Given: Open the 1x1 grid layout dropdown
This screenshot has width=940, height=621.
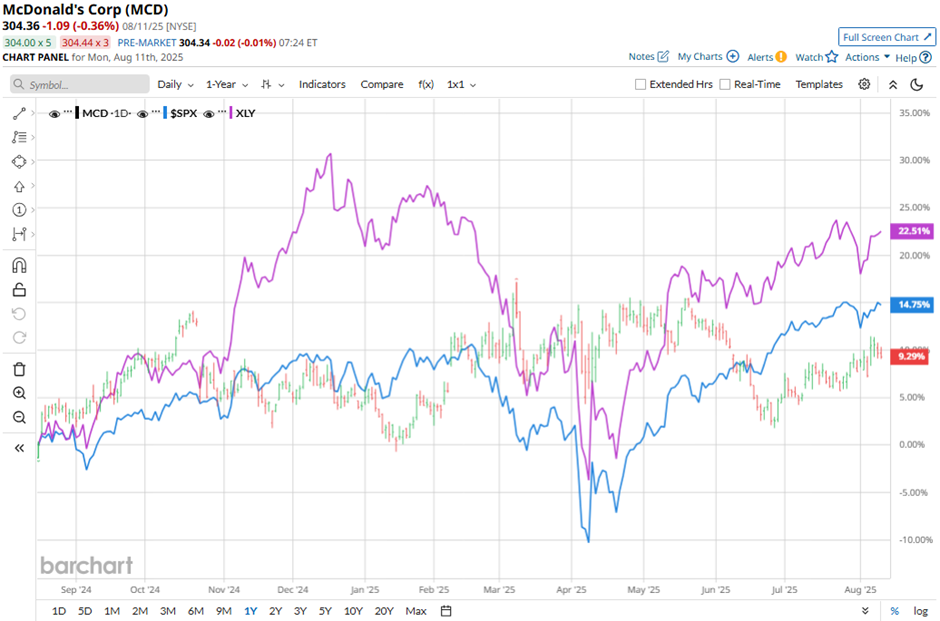Looking at the screenshot, I should (461, 85).
